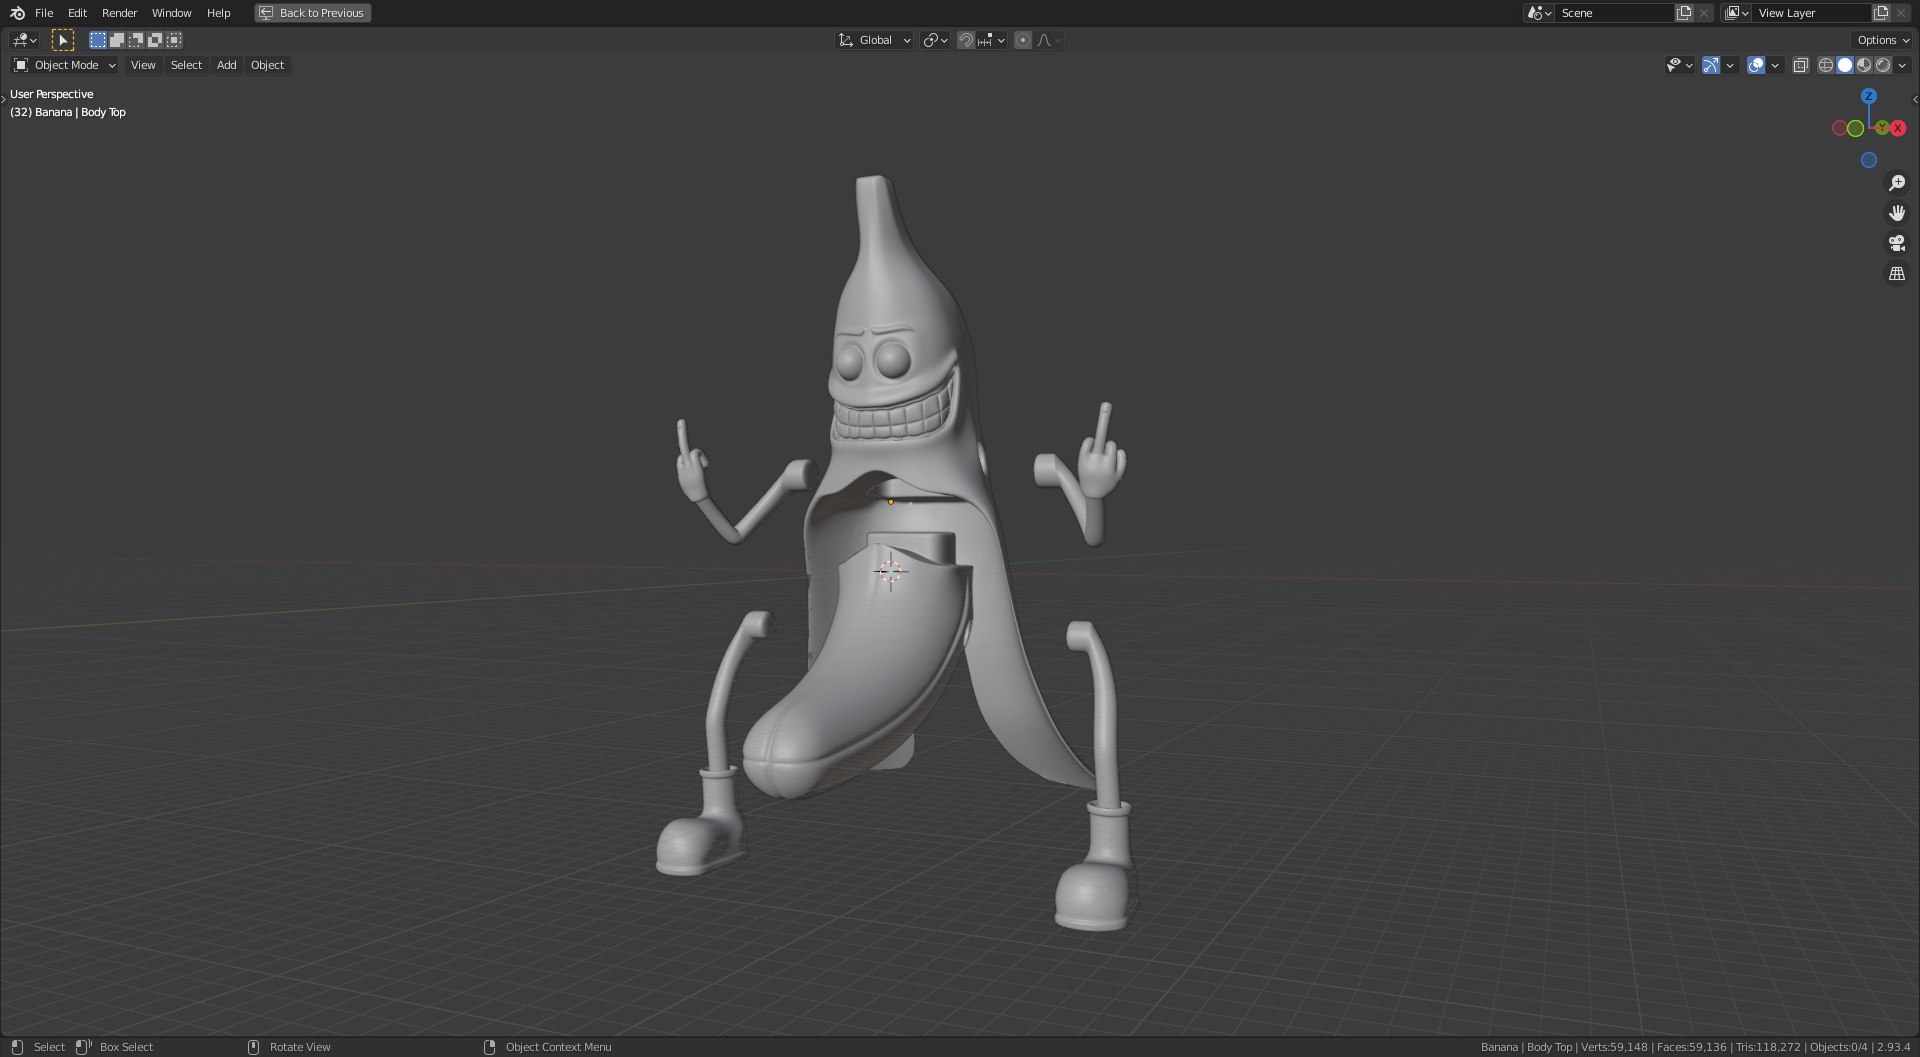Toggle the camera view icon
The height and width of the screenshot is (1057, 1920).
coord(1897,243)
